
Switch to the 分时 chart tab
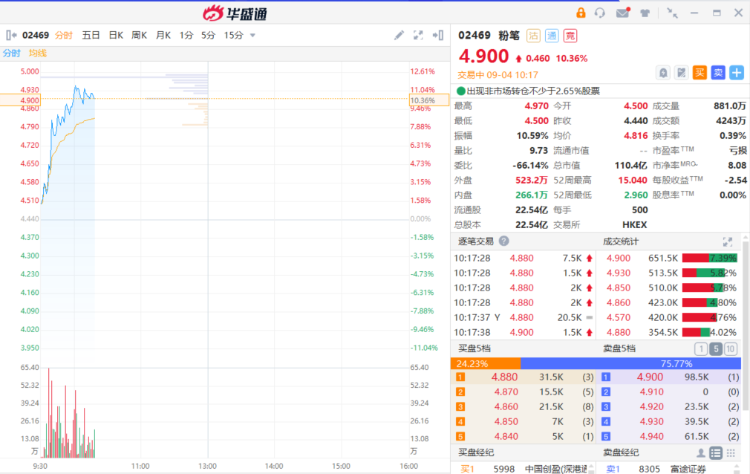click(x=64, y=35)
